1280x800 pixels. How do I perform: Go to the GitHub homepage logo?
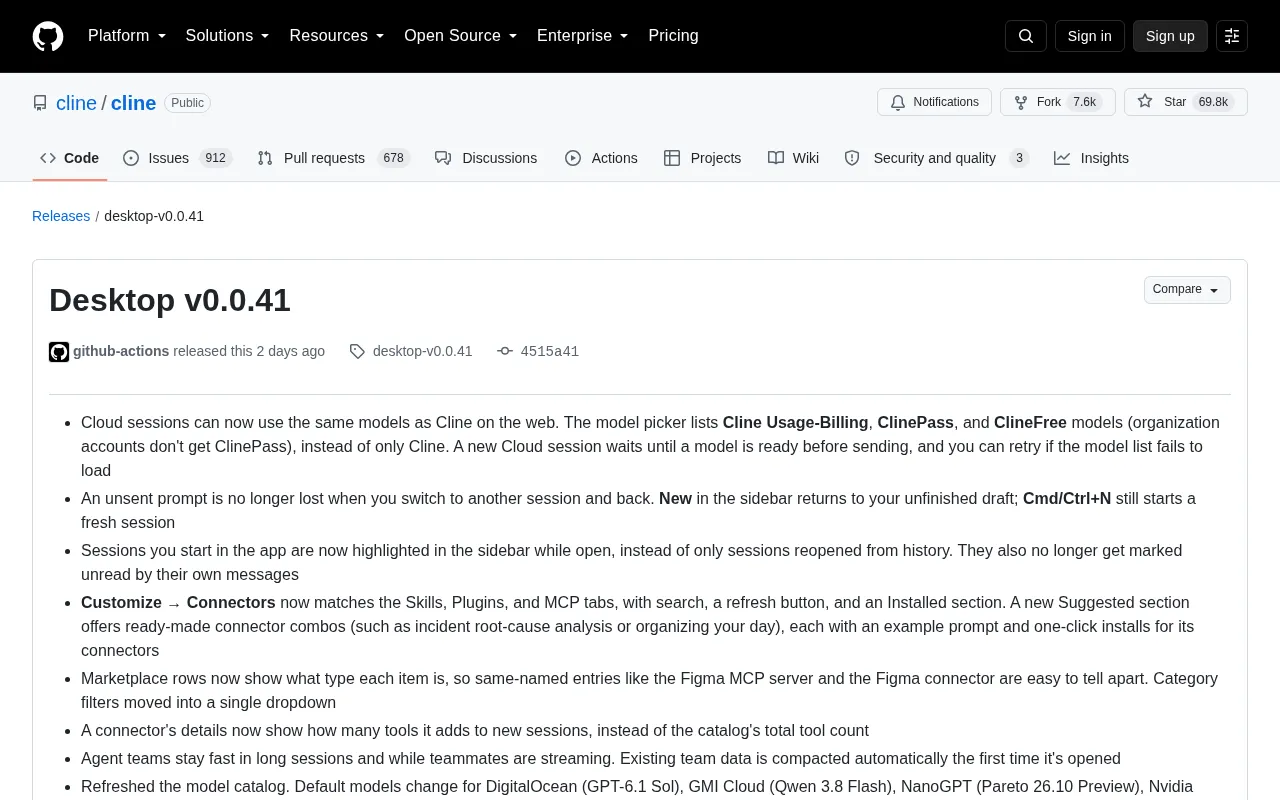[48, 36]
